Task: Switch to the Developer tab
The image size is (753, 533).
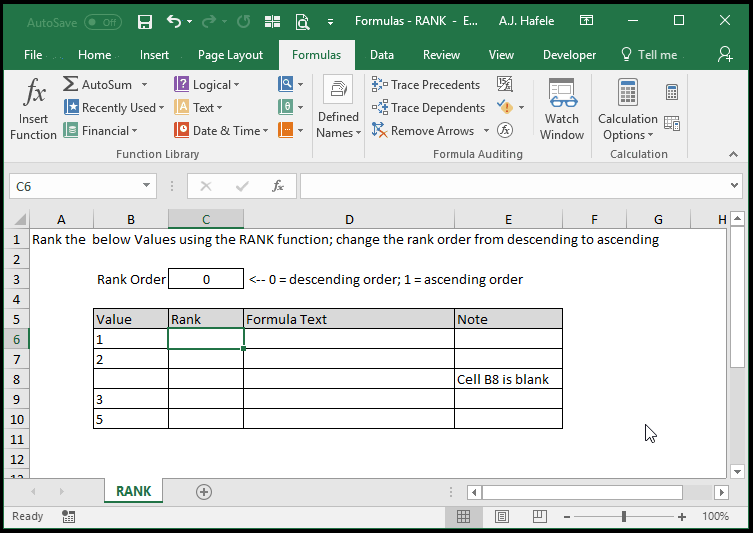Action: pos(569,55)
